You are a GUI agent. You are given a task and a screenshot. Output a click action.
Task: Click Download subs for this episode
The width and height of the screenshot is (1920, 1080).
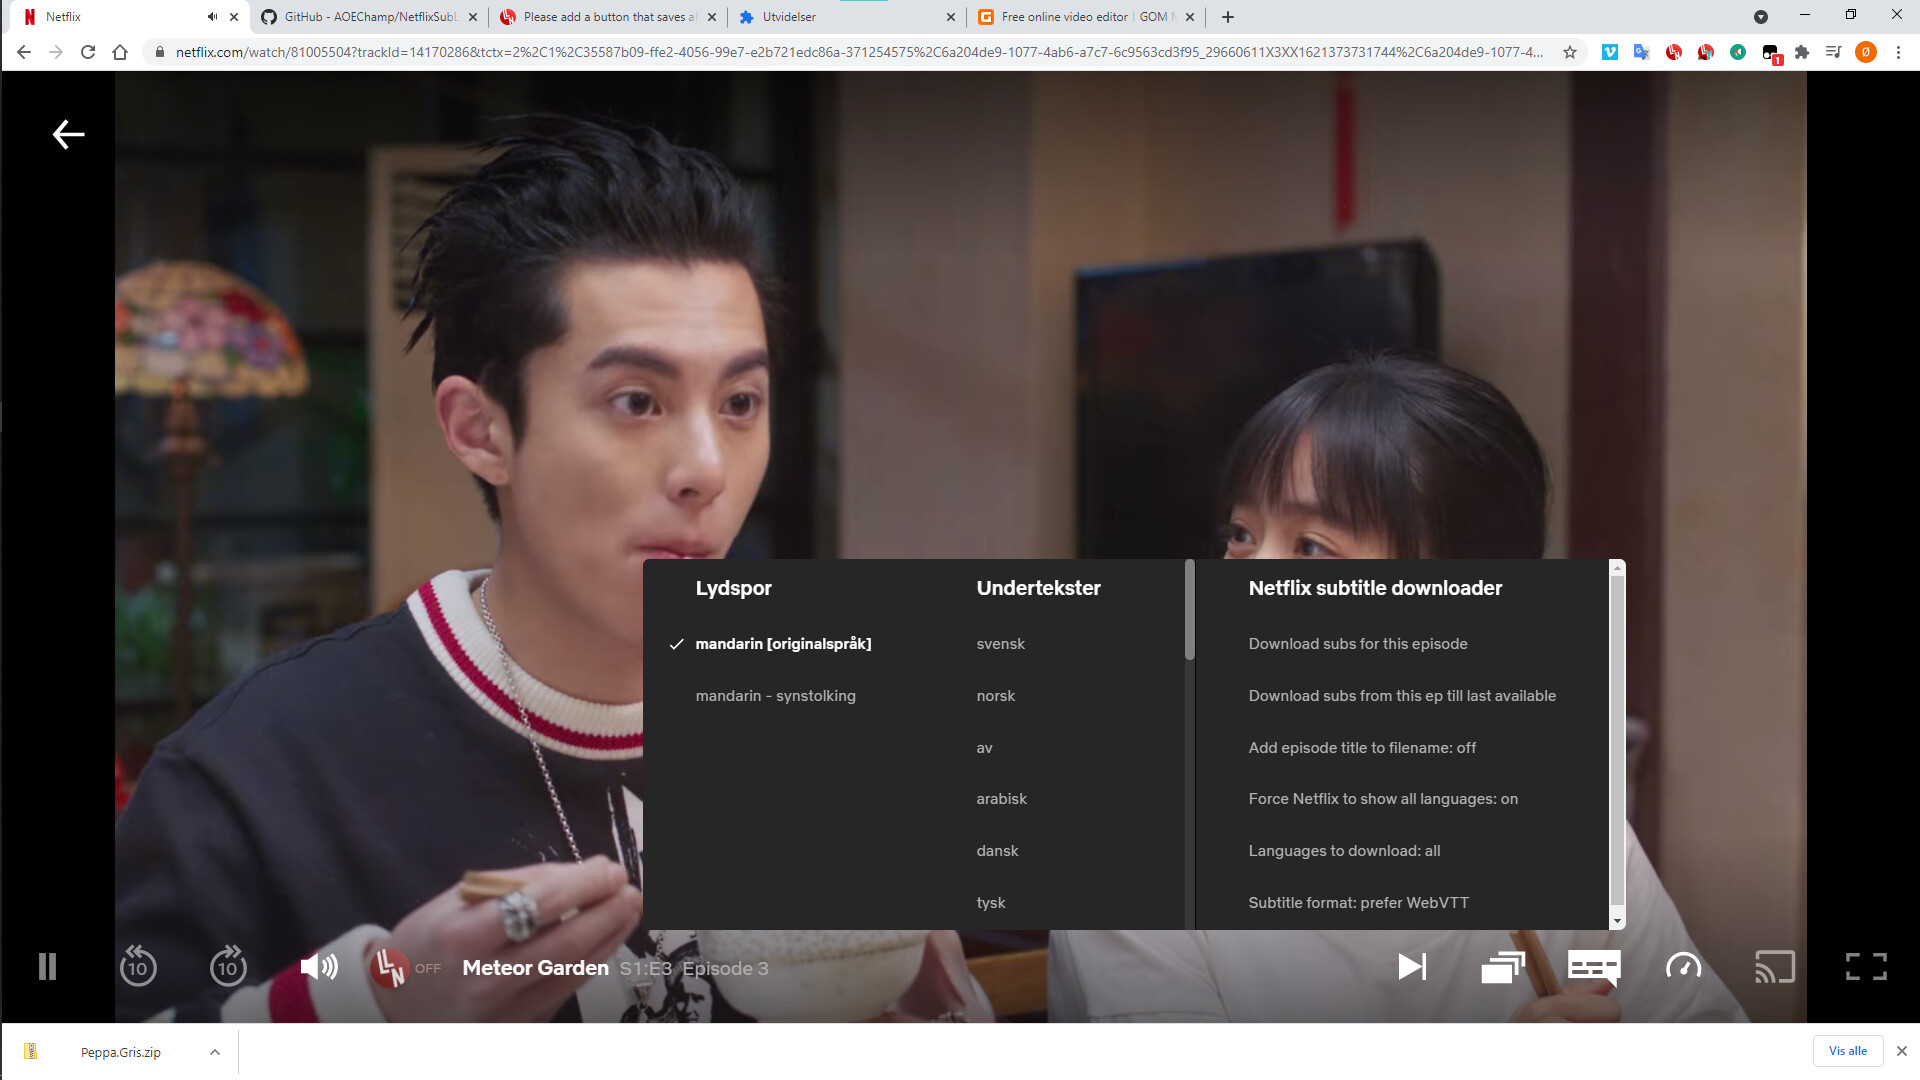point(1357,644)
